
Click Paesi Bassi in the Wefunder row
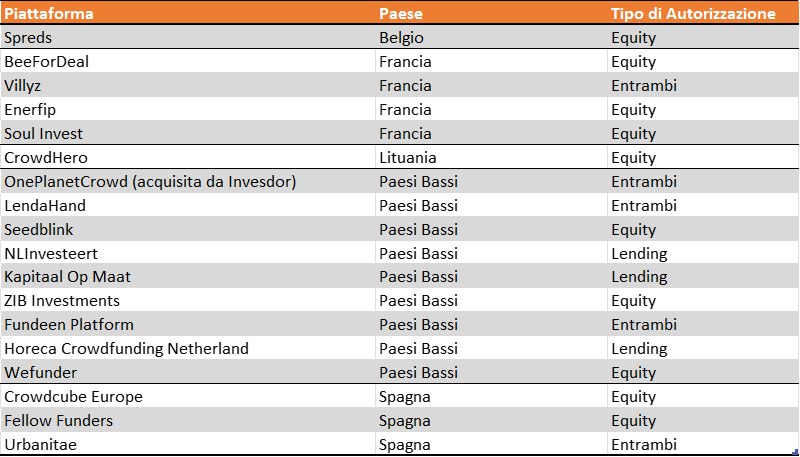coord(418,373)
